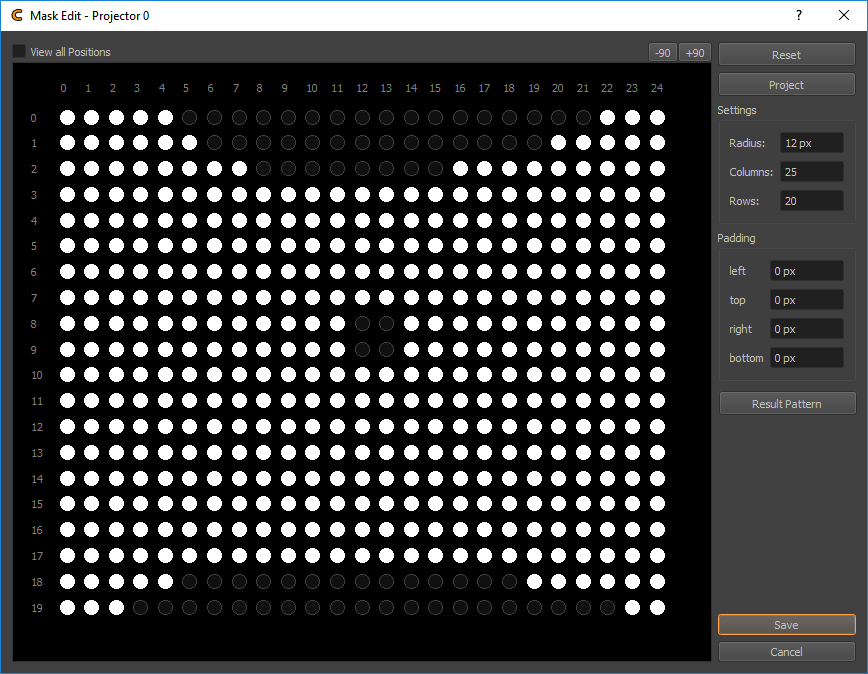Viewport: 868px width, 674px height.
Task: Toggle the dot at row 0, column 24
Action: point(657,117)
